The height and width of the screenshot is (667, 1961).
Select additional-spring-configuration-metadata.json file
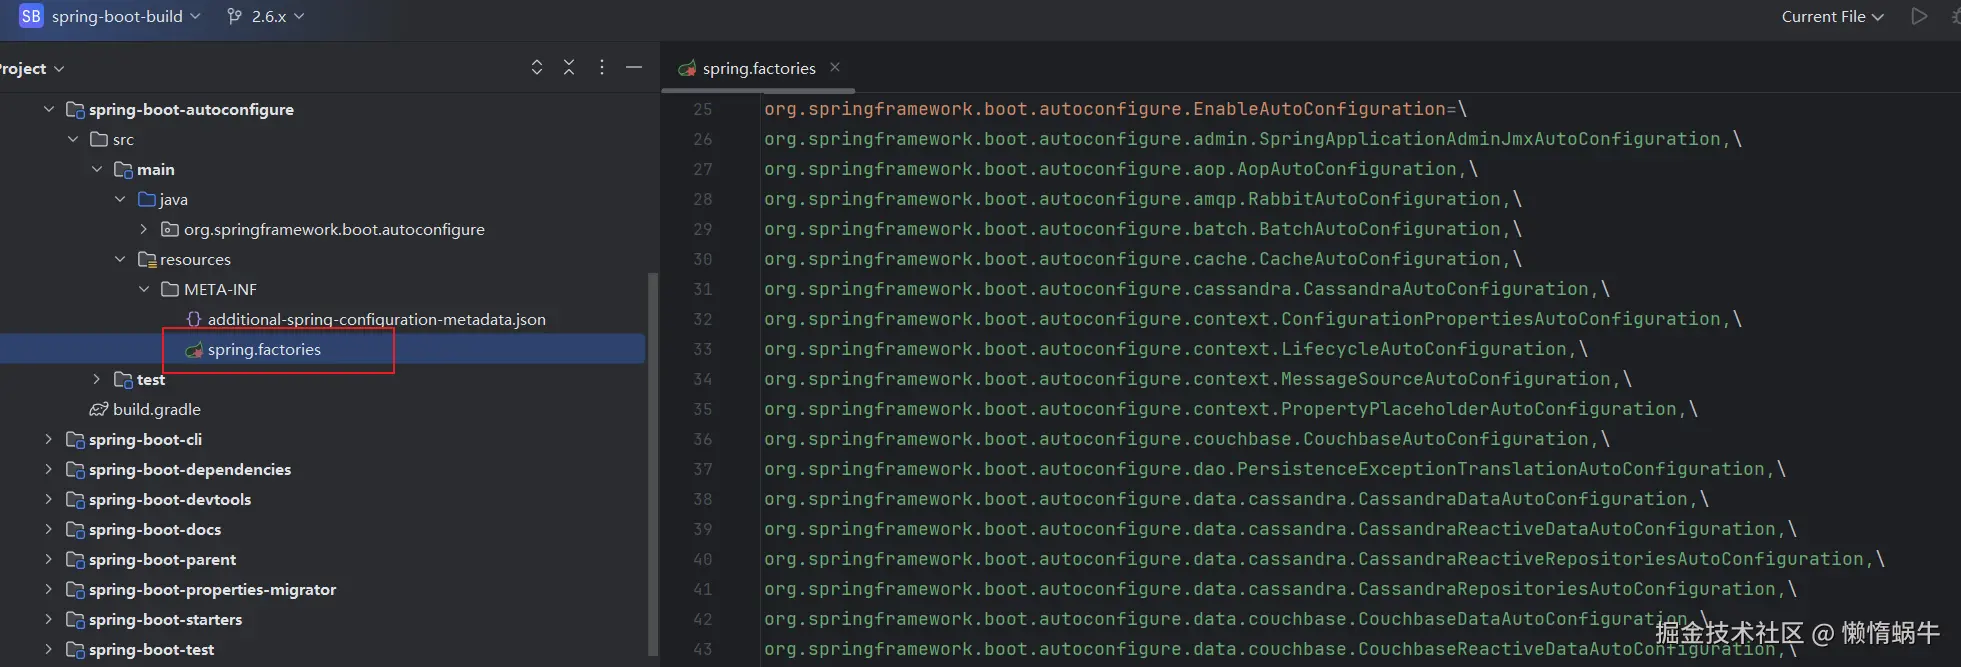tap(377, 319)
